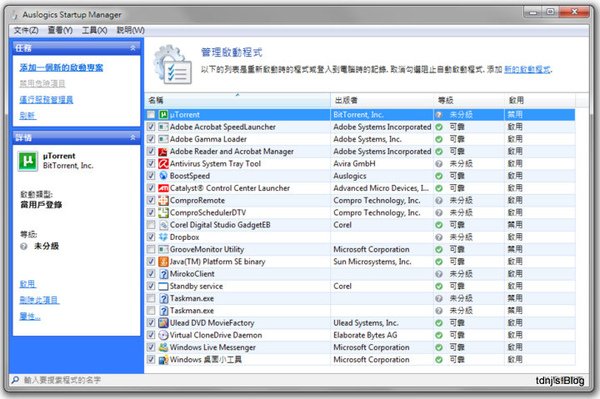Select the Sun Microsystems, Inc. publisher cell
Screen dimensions: 600x399
coord(382,262)
